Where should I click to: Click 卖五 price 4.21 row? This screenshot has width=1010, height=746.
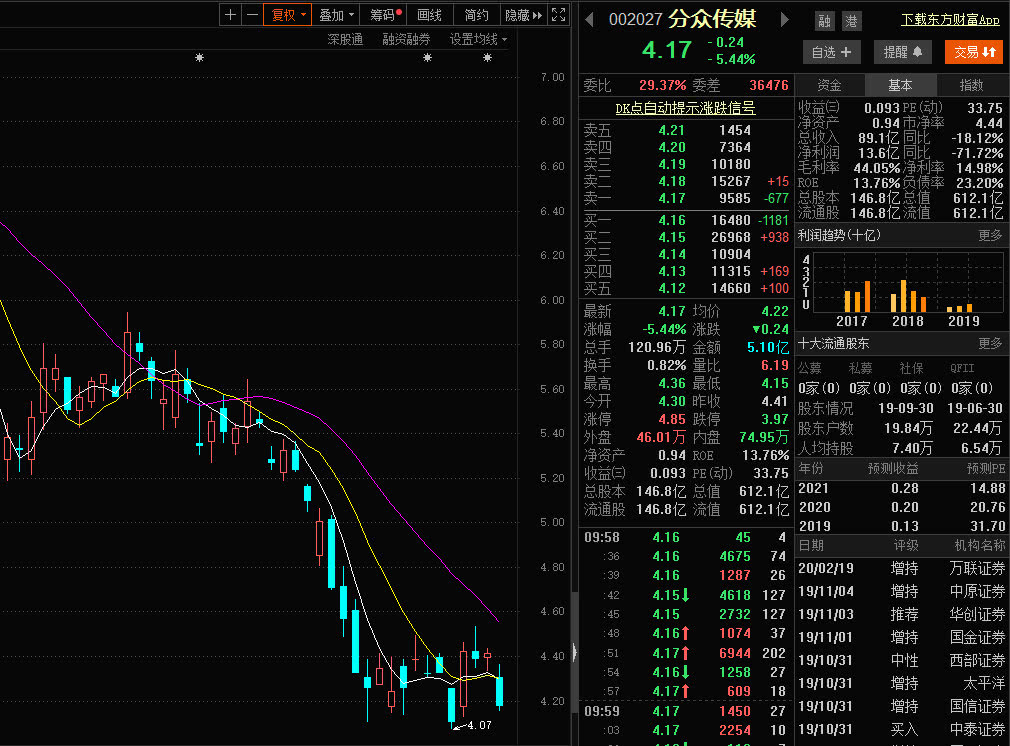pyautogui.click(x=686, y=130)
